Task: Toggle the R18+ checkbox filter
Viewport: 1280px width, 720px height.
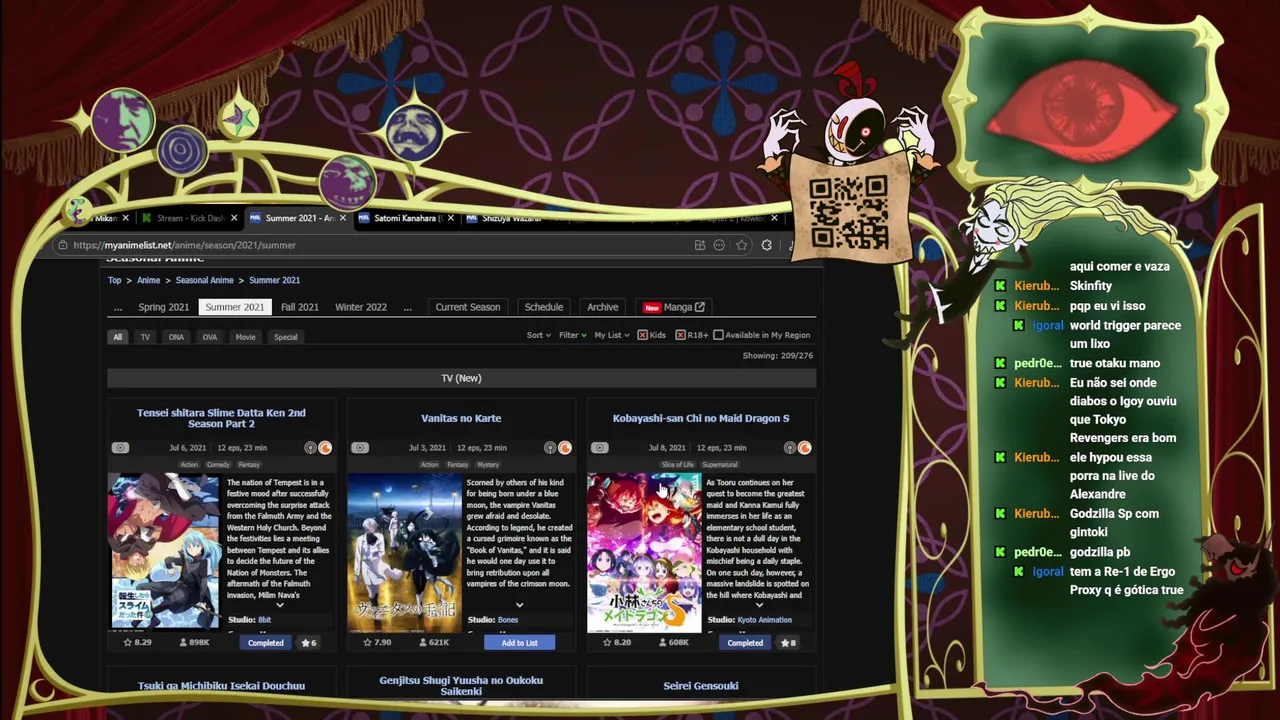Action: [680, 335]
